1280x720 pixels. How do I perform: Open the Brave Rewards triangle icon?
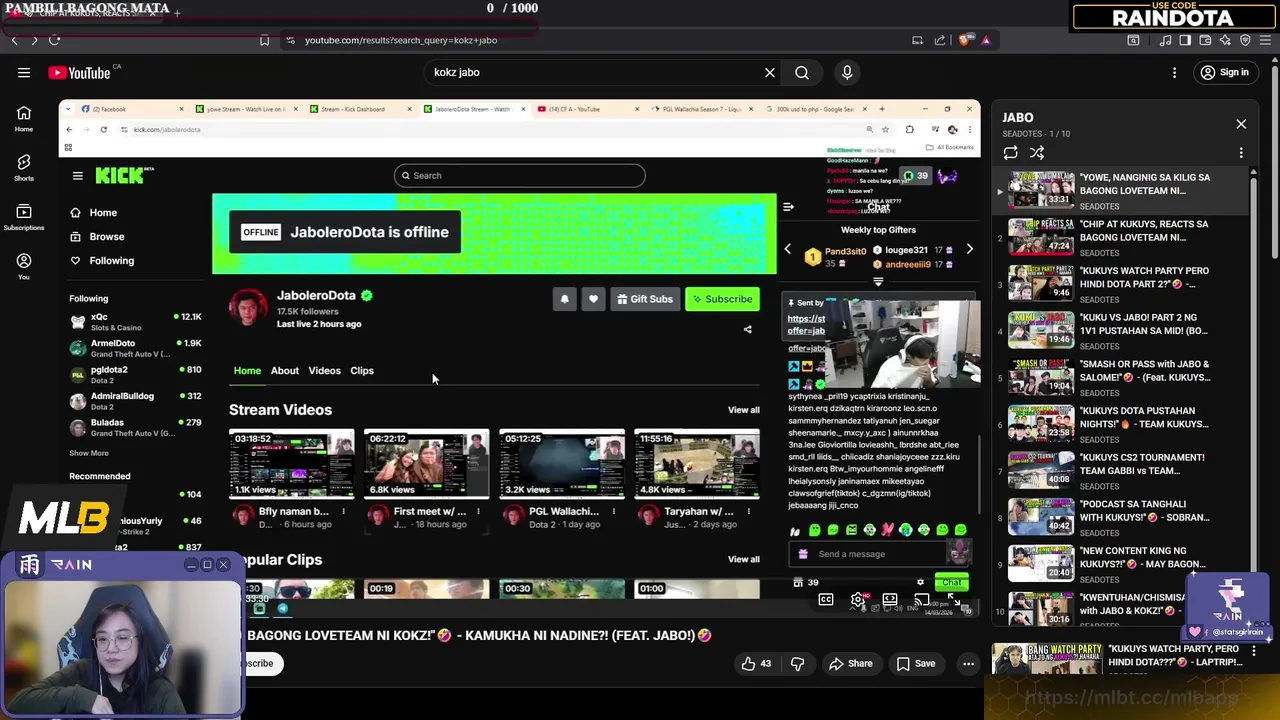986,40
